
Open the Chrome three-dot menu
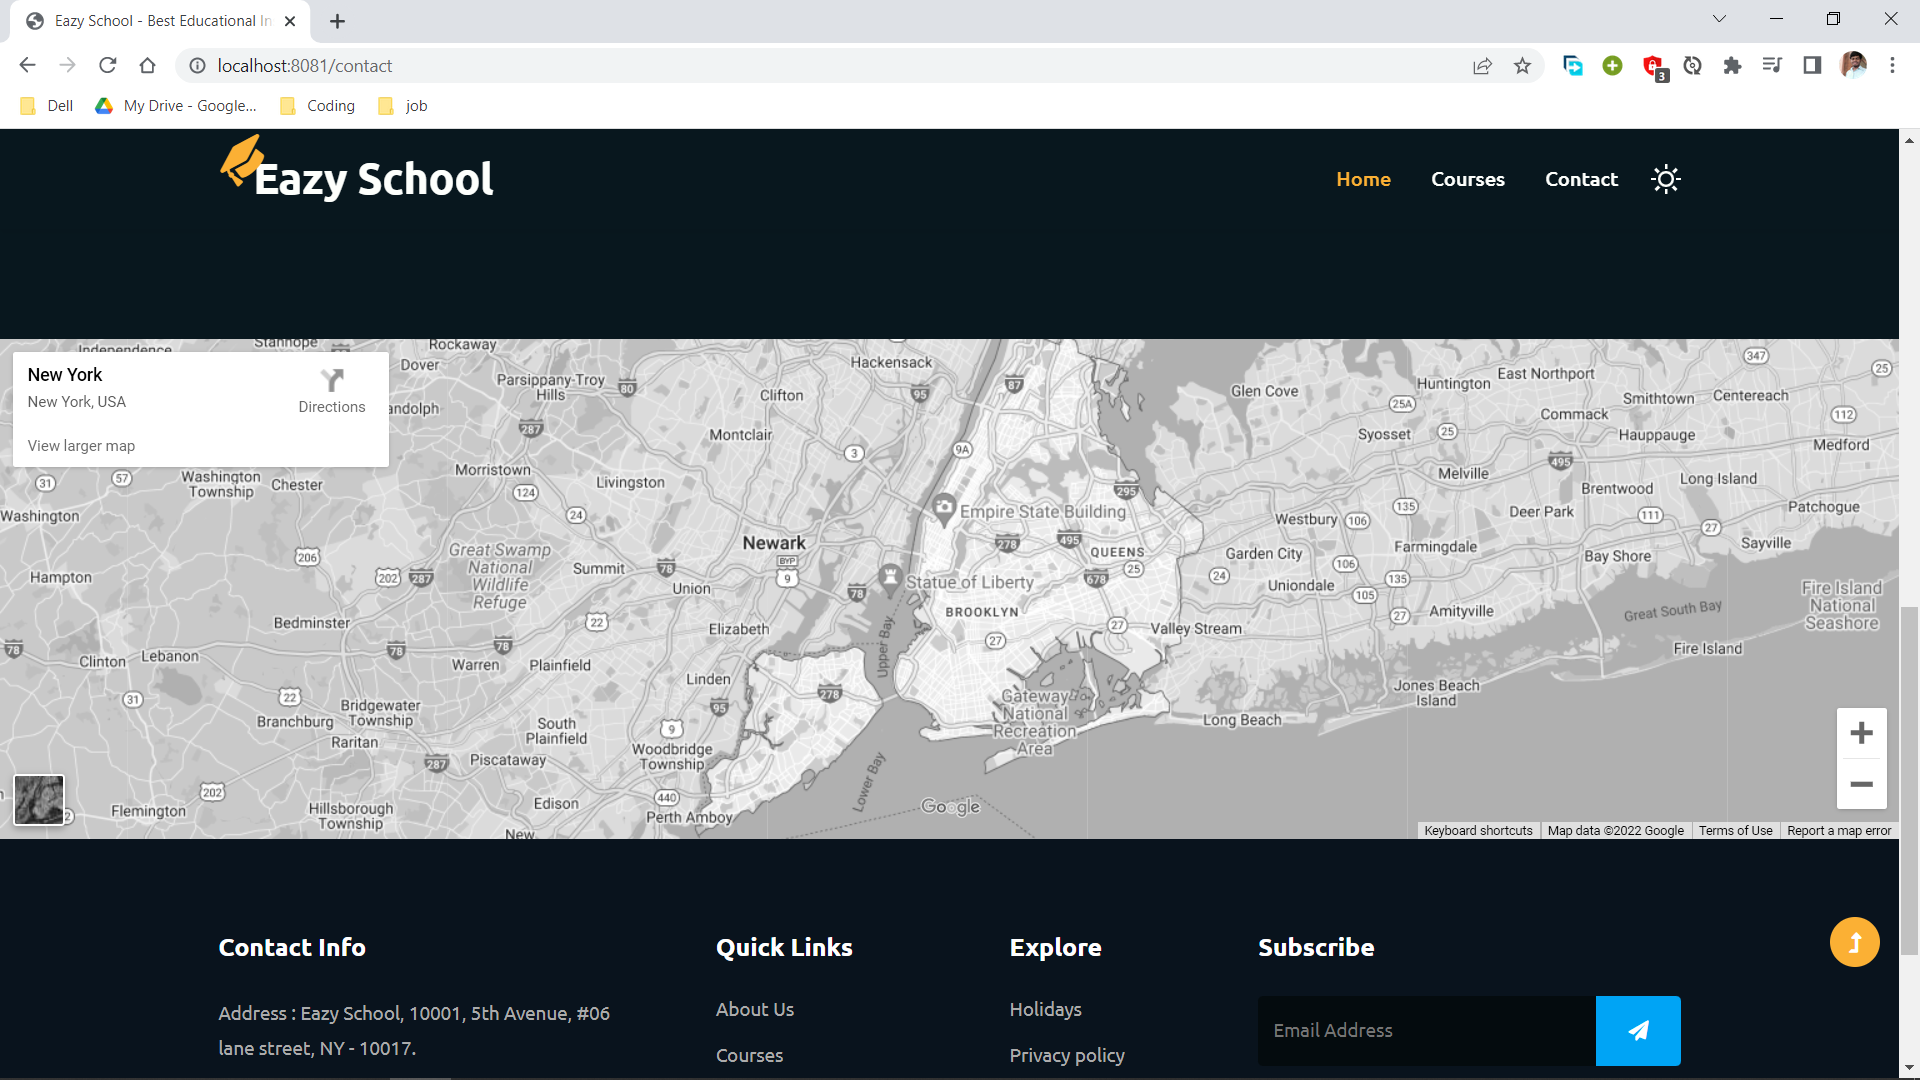(1892, 66)
